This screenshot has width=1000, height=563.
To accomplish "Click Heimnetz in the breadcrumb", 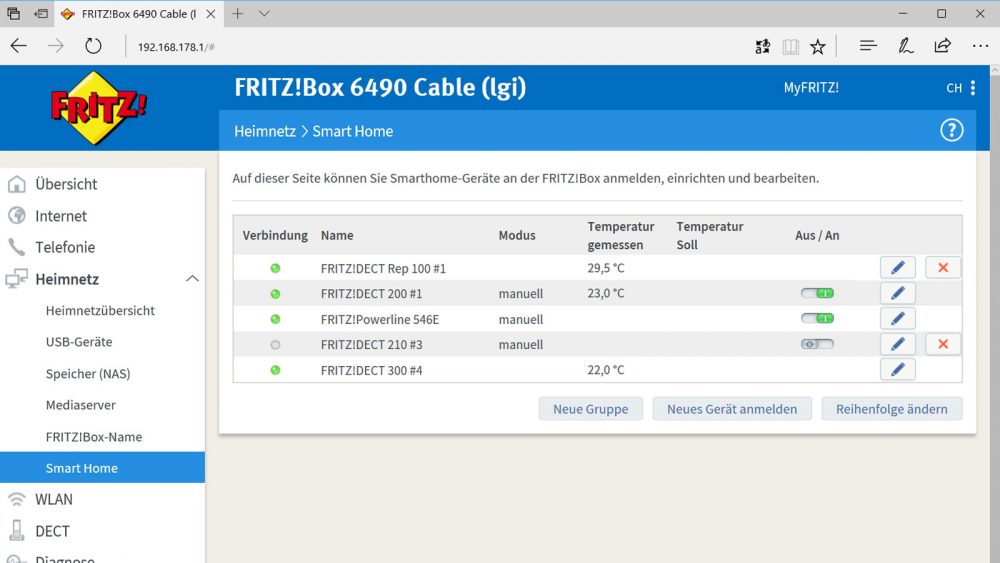I will (x=265, y=131).
